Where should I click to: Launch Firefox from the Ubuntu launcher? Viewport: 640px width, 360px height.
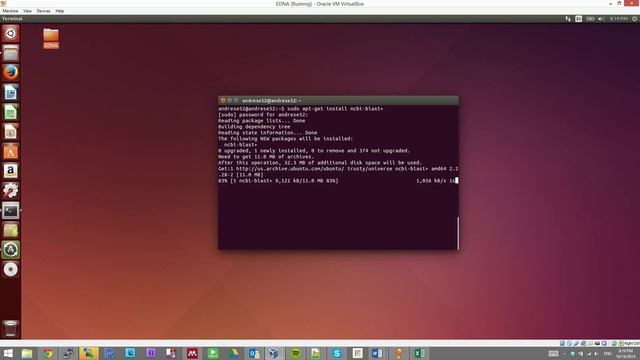[x=11, y=73]
